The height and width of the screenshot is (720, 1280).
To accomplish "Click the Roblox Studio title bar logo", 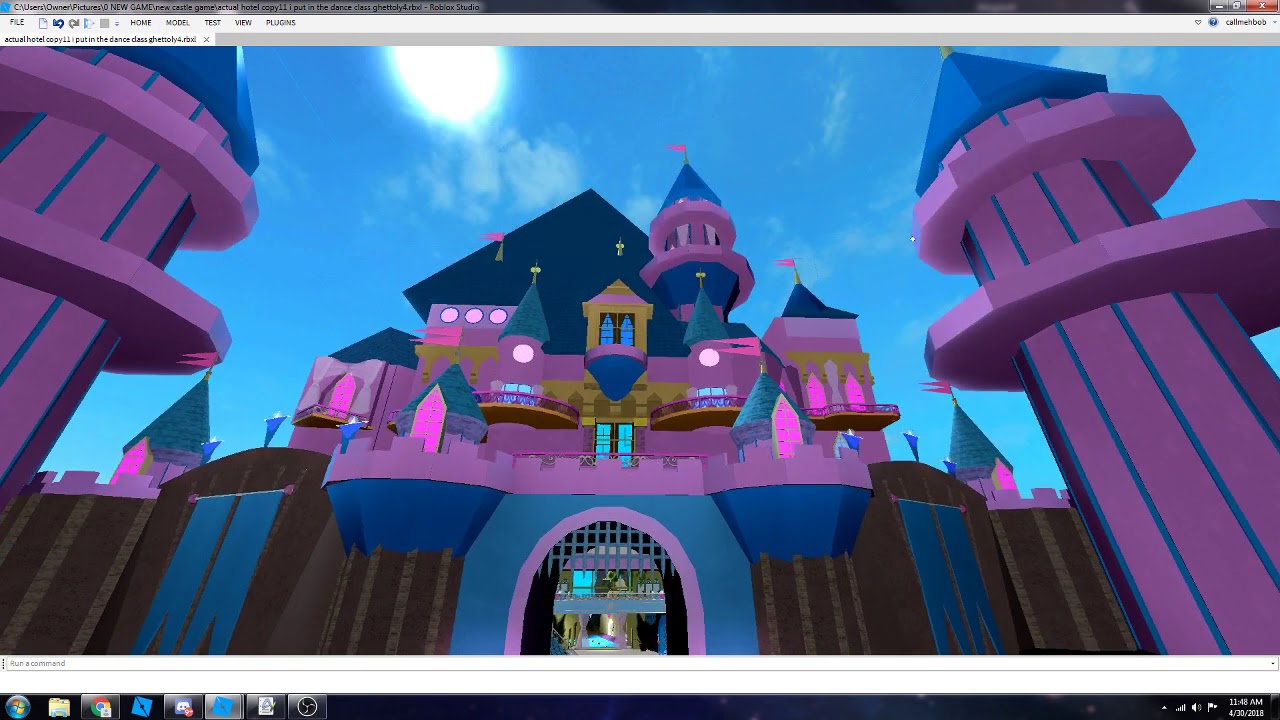I will click(x=7, y=7).
